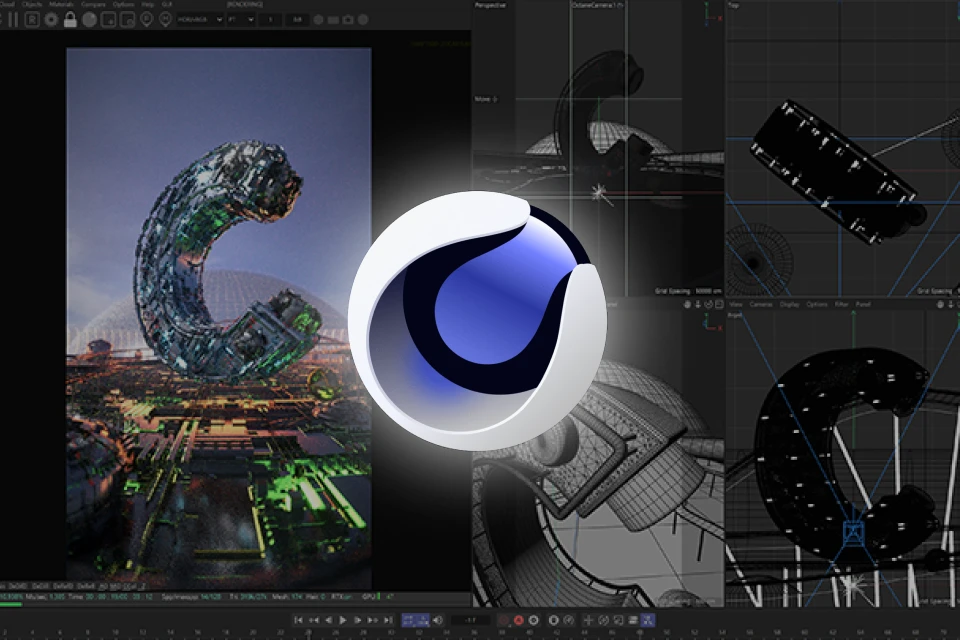This screenshot has width=960, height=640.
Task: Play the animation forward
Action: [343, 620]
